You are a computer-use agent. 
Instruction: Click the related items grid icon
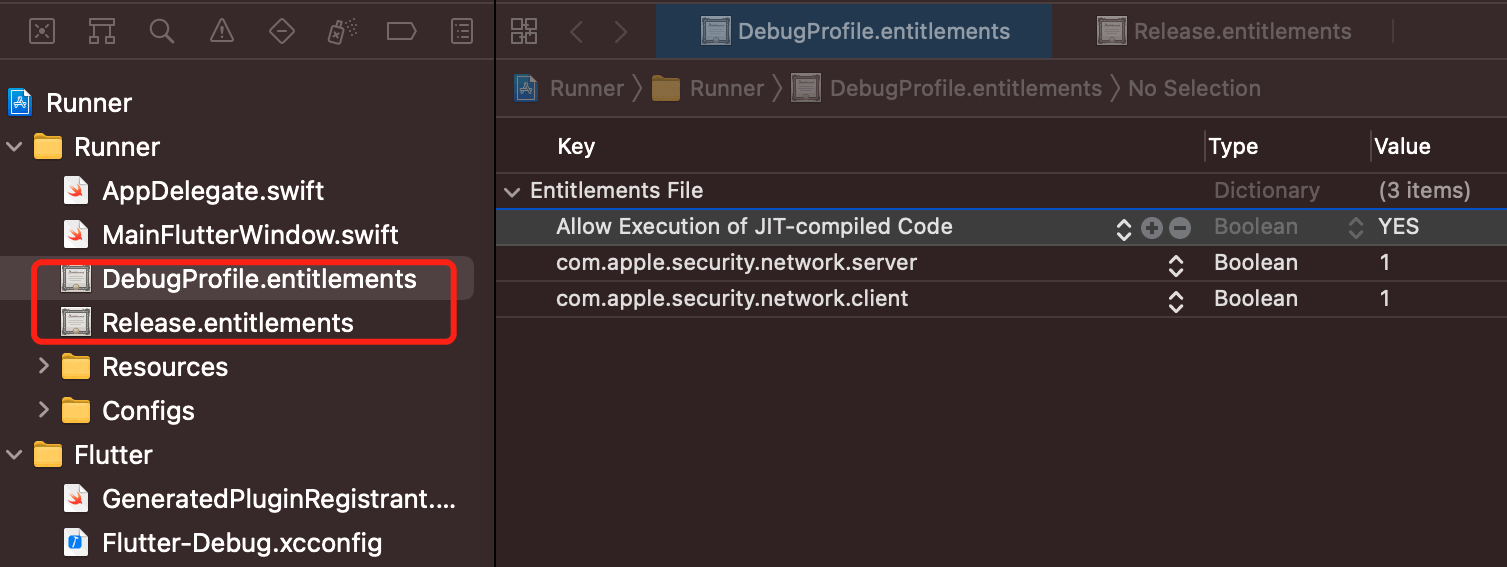pos(524,31)
